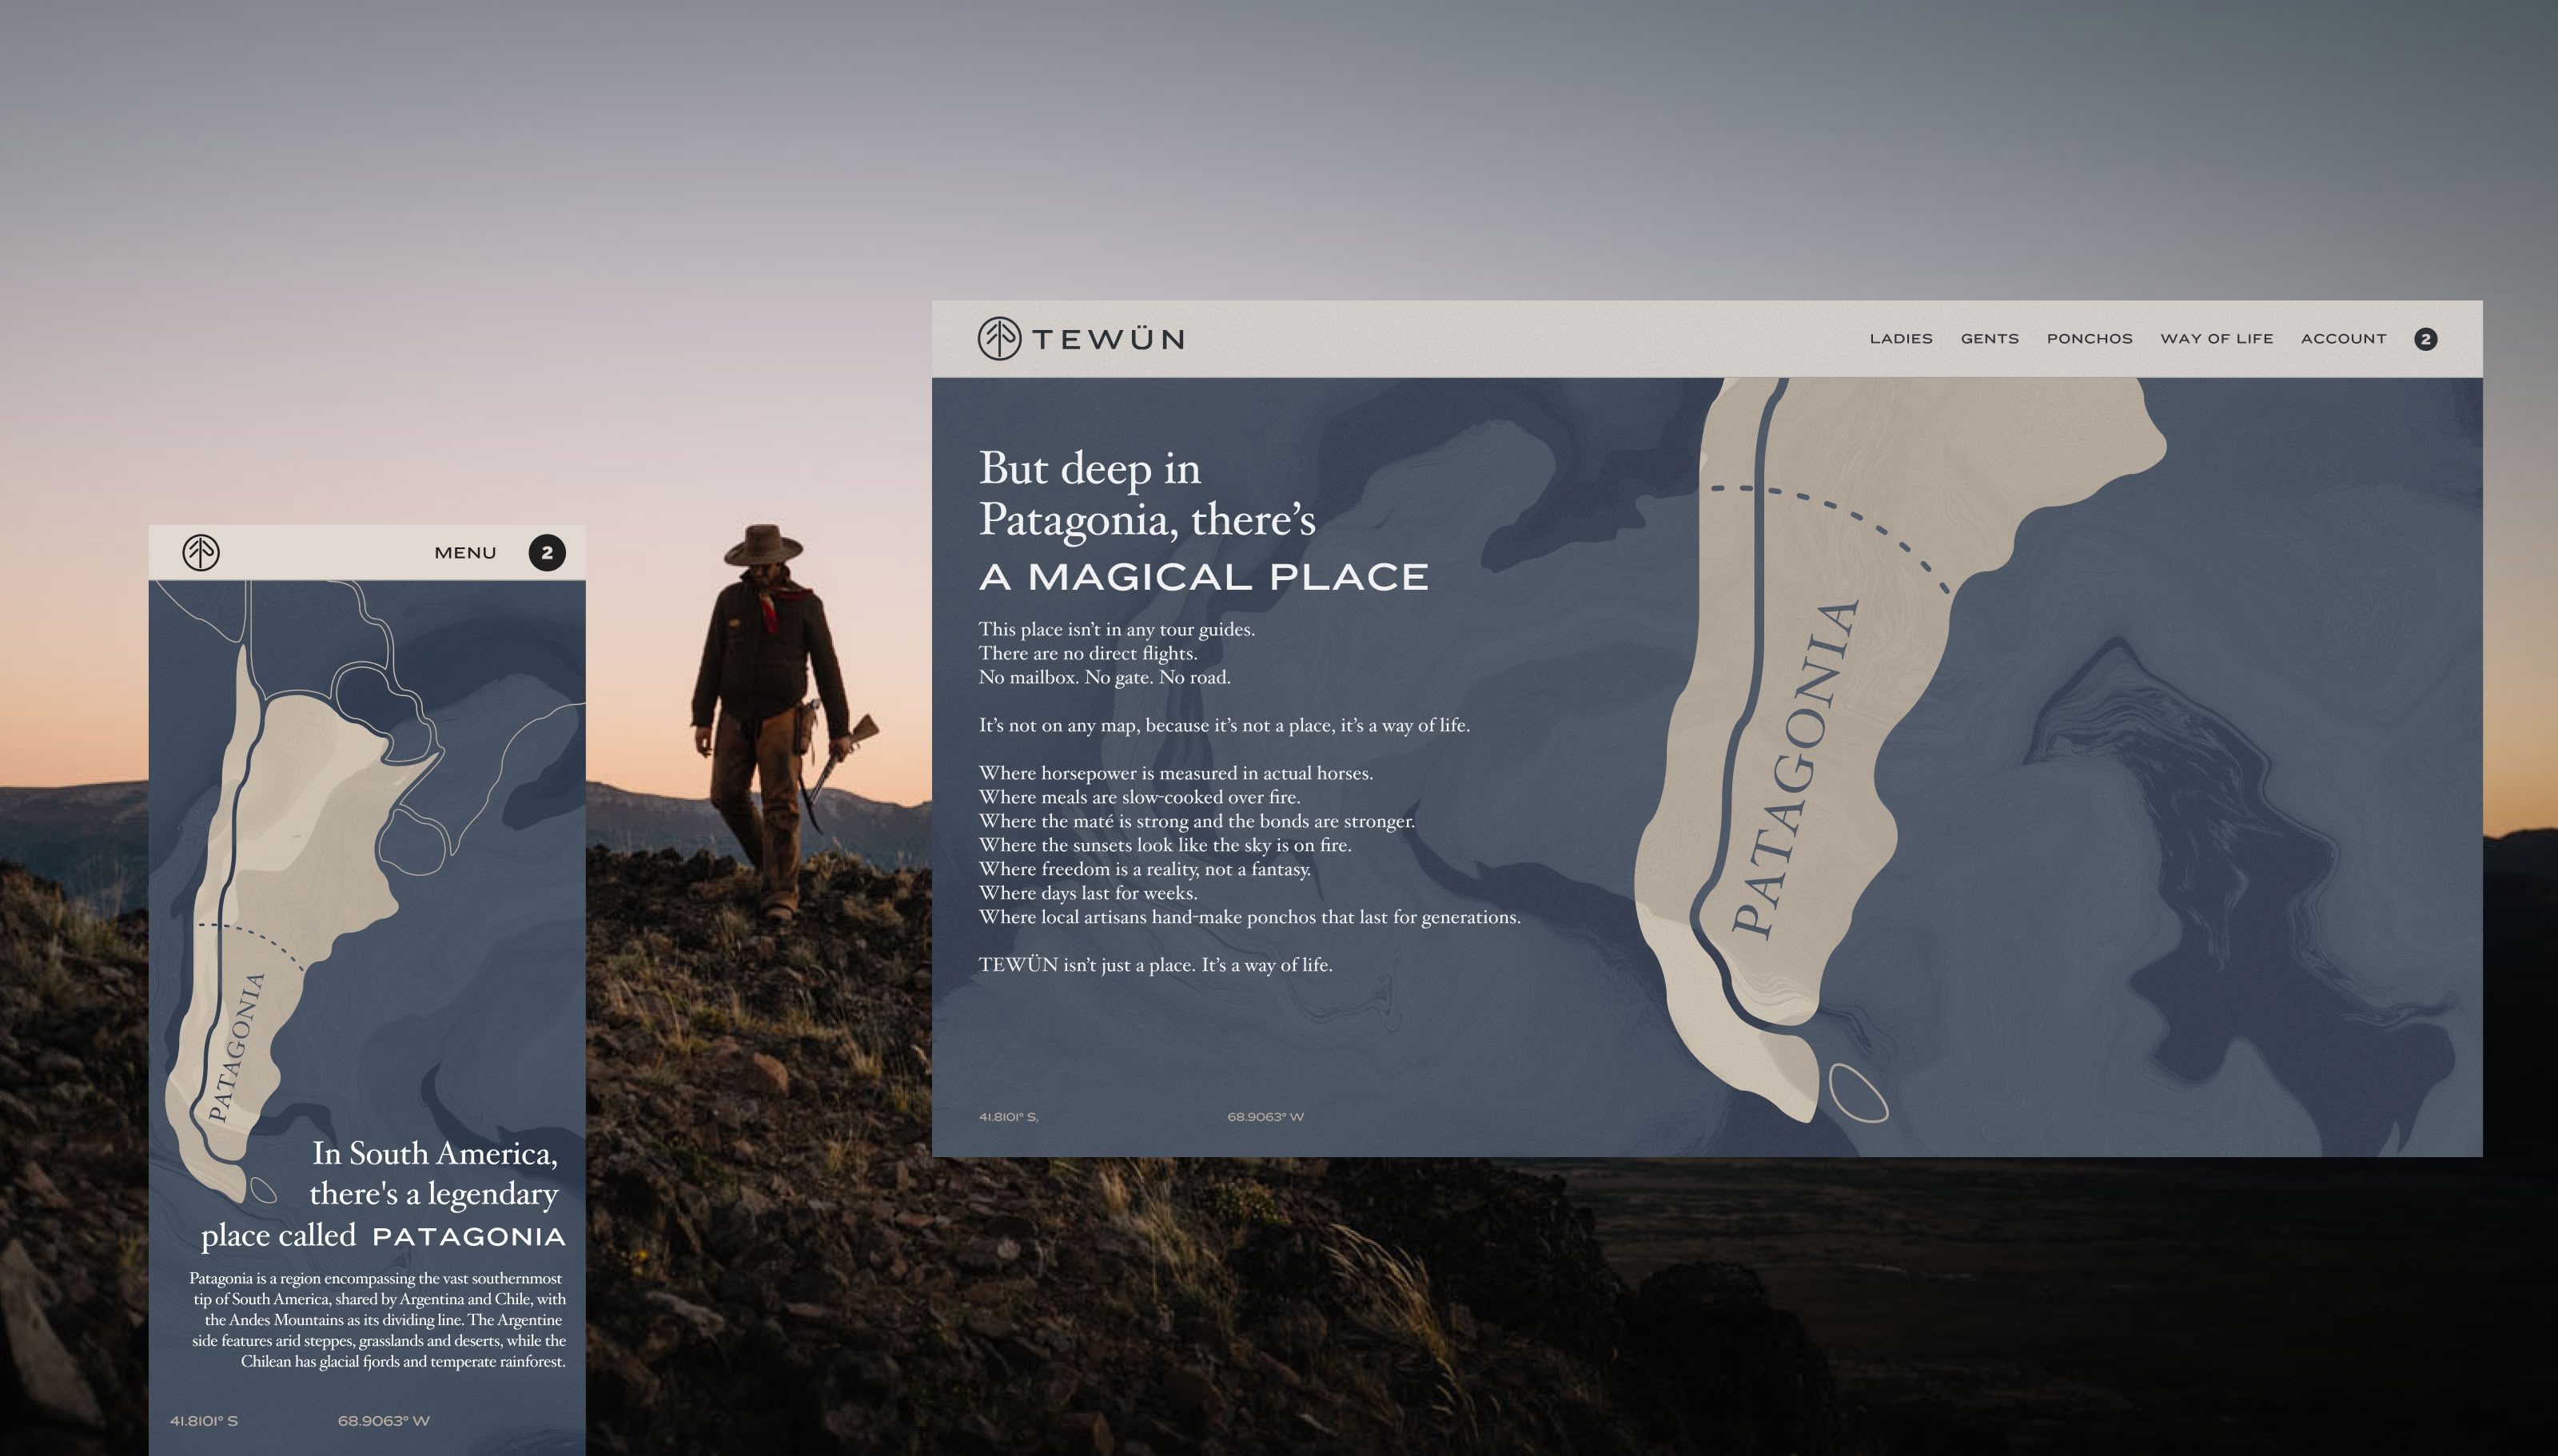This screenshot has height=1456, width=2558.
Task: Go to the GENTS section
Action: click(x=1989, y=339)
